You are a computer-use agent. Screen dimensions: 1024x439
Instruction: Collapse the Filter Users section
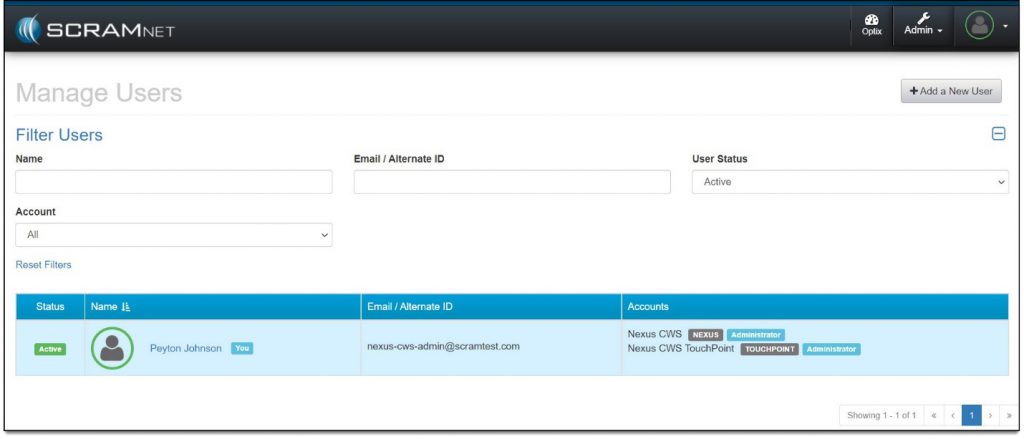tap(997, 134)
